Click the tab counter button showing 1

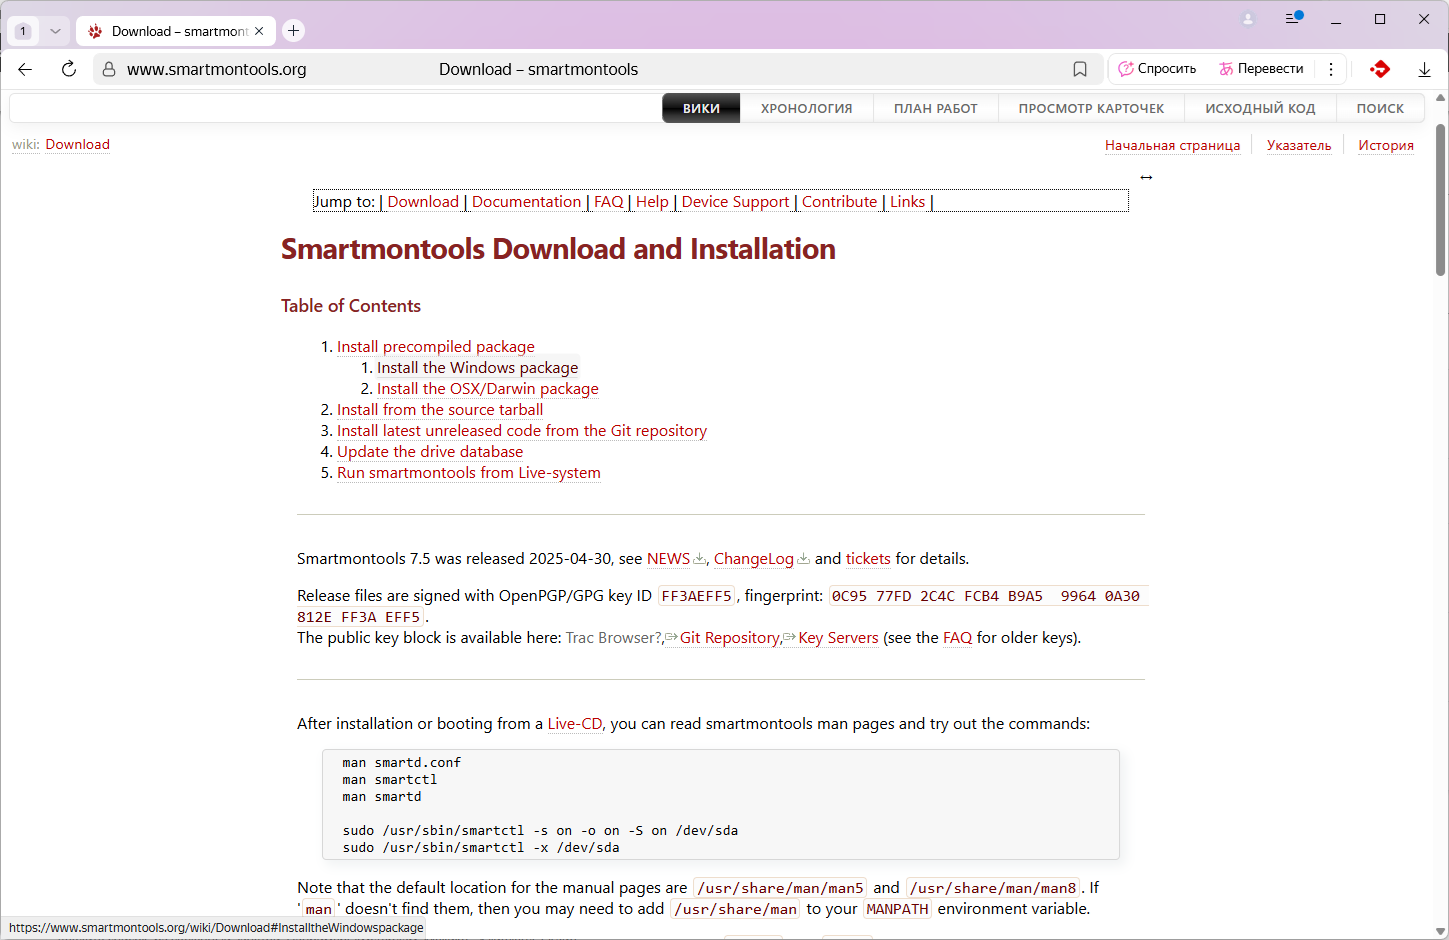point(23,31)
